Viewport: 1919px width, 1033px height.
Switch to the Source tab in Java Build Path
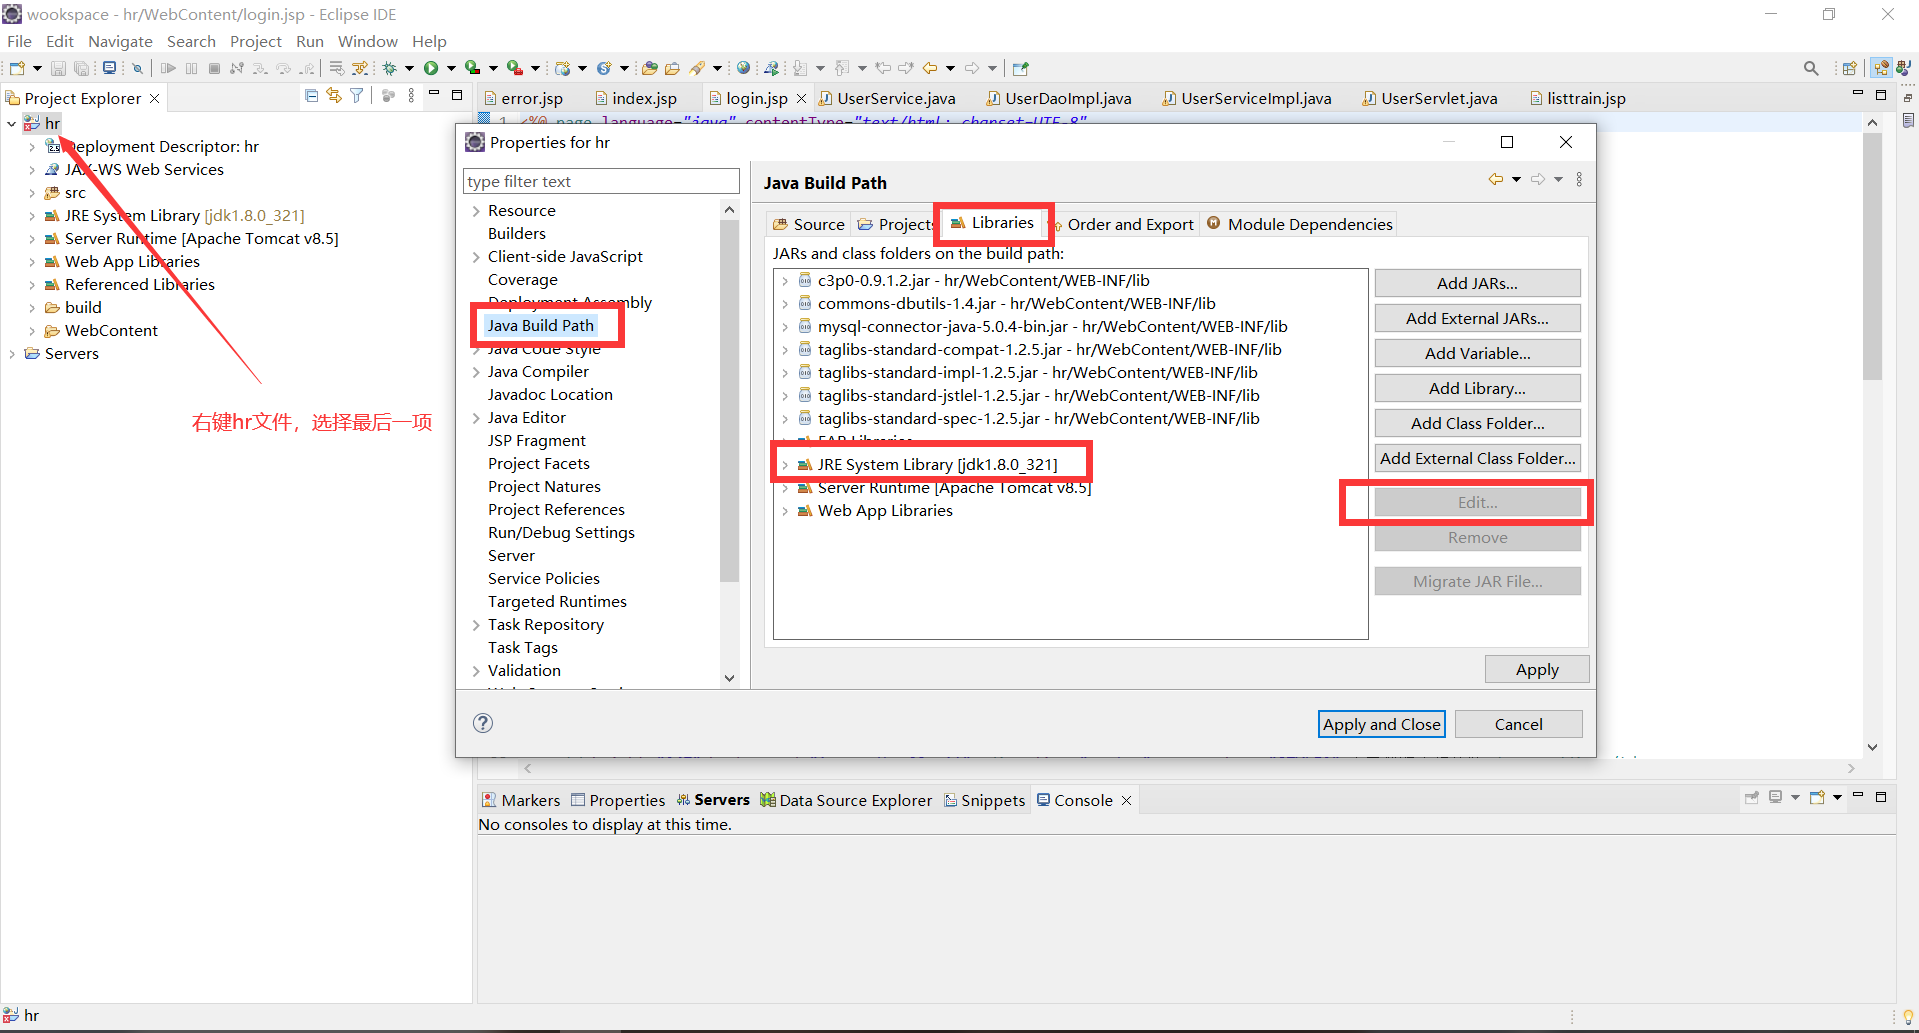click(x=808, y=224)
